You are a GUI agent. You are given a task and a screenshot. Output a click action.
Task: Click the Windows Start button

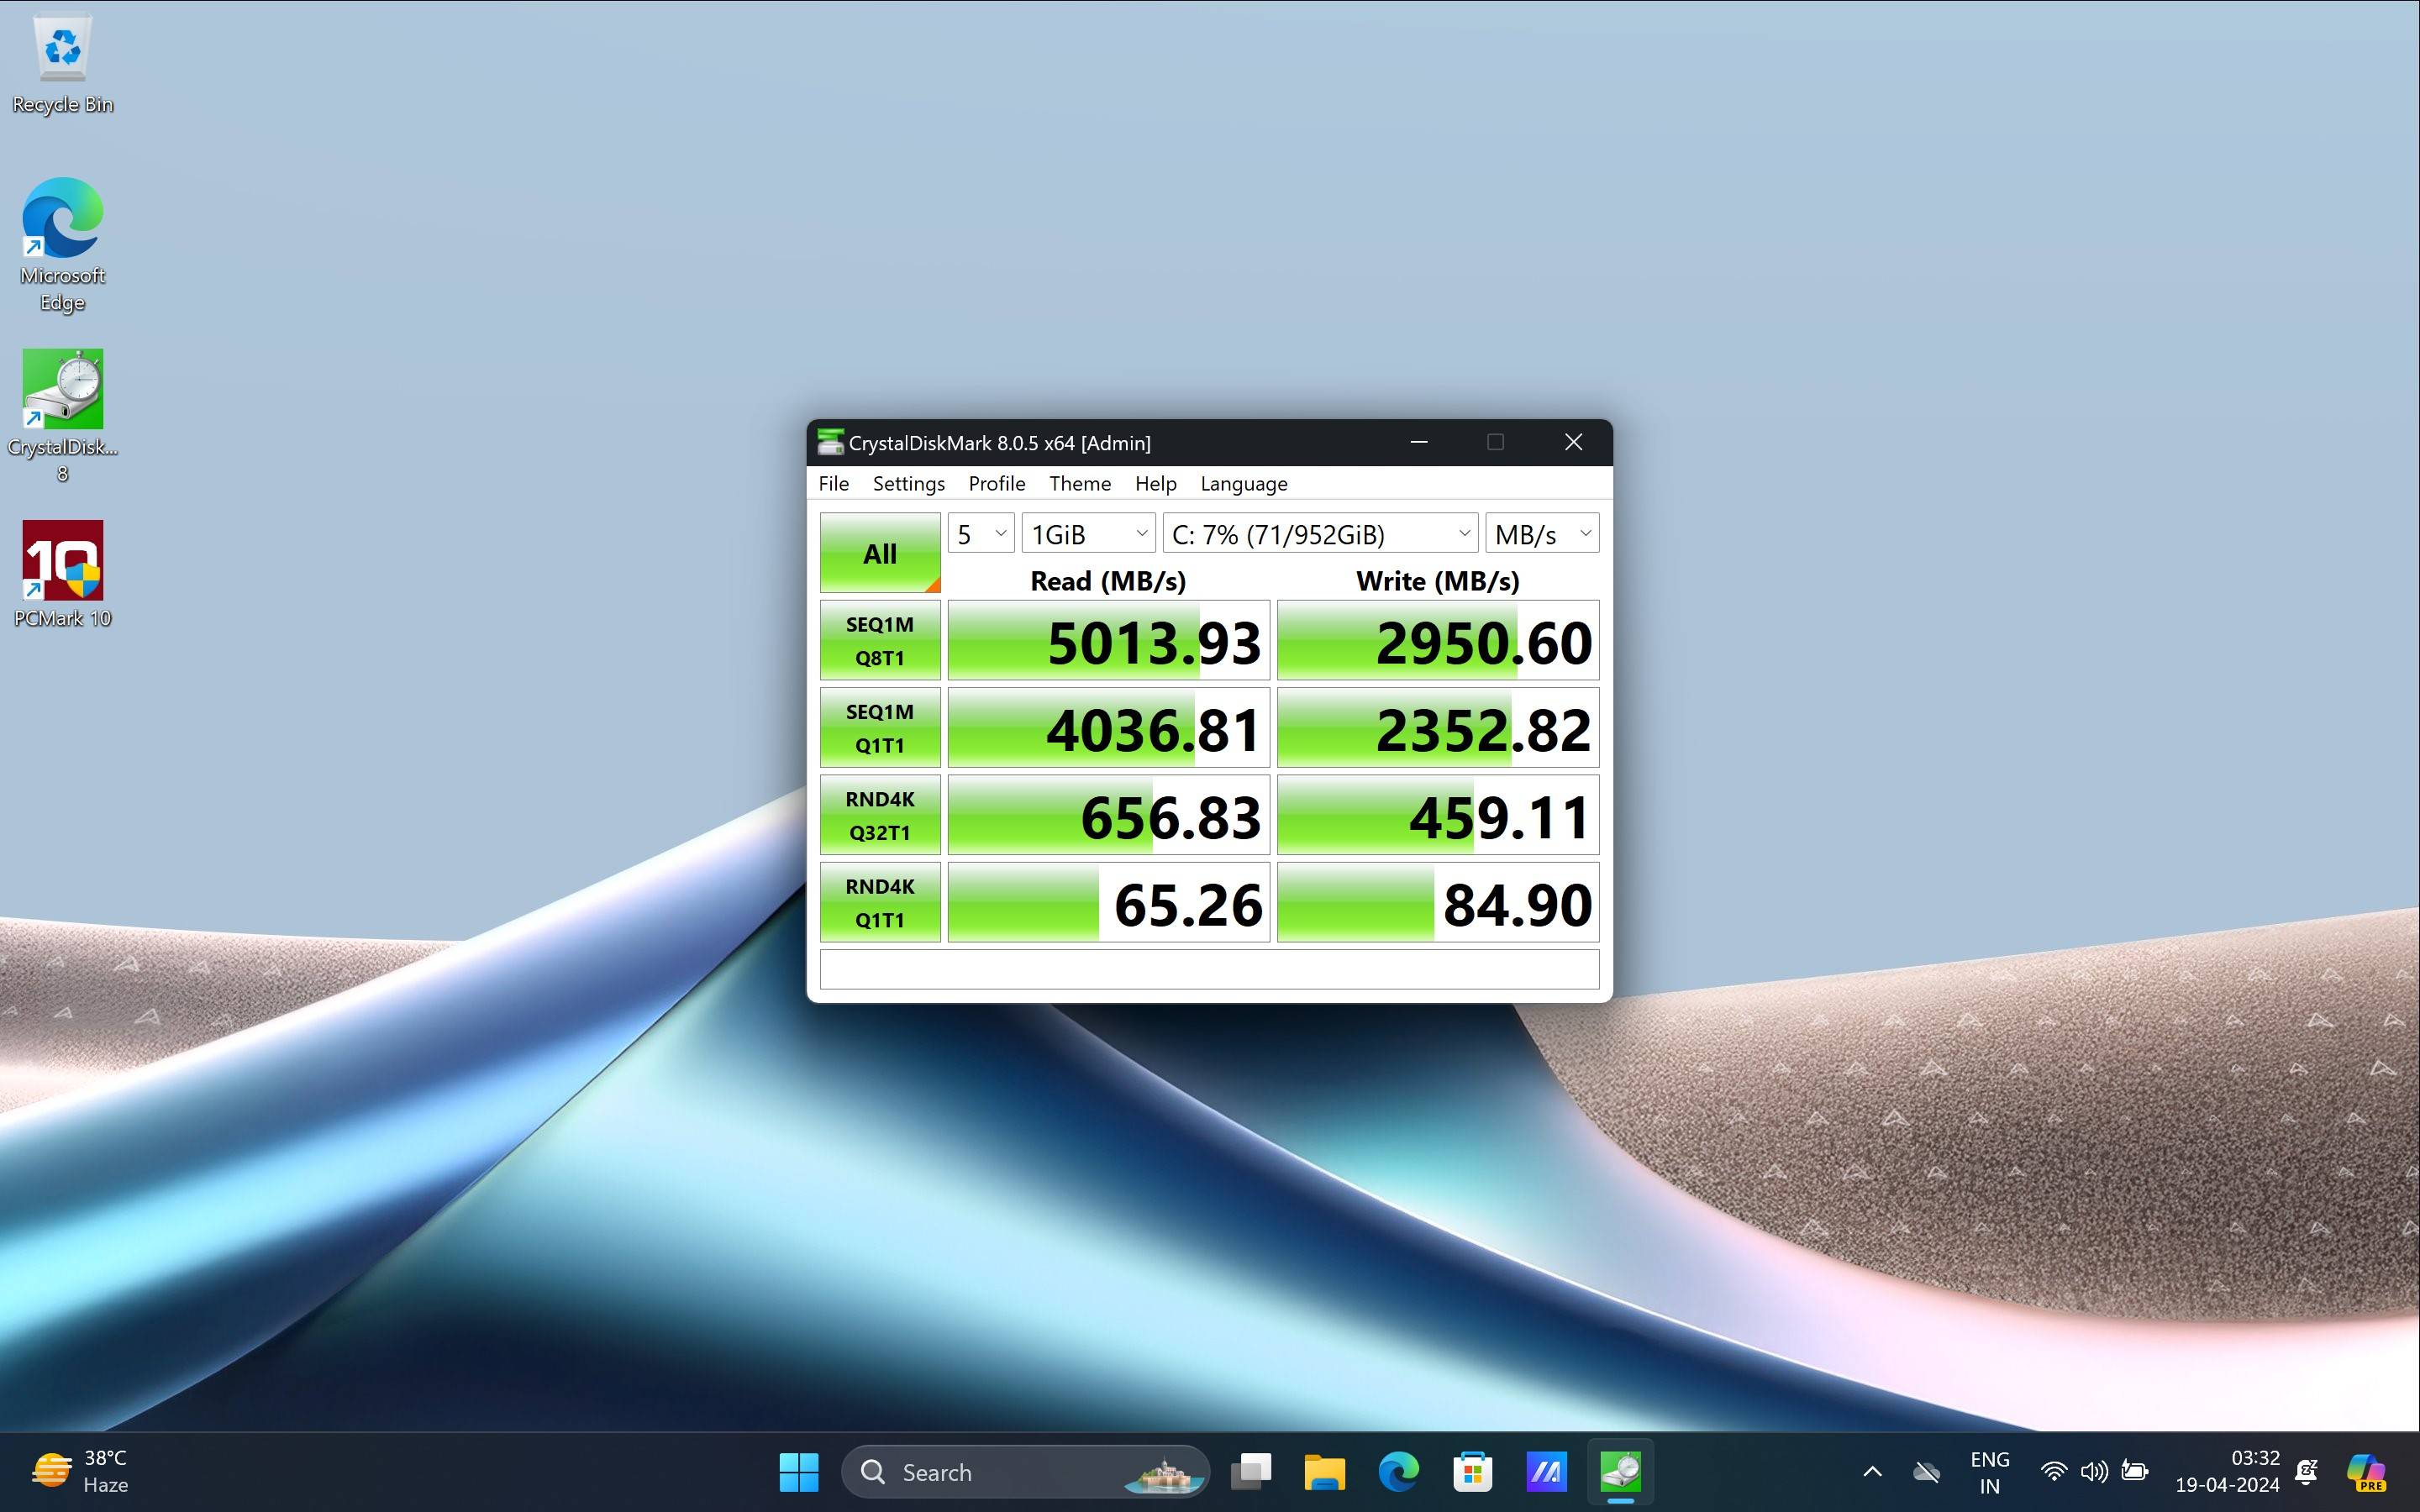[x=798, y=1471]
